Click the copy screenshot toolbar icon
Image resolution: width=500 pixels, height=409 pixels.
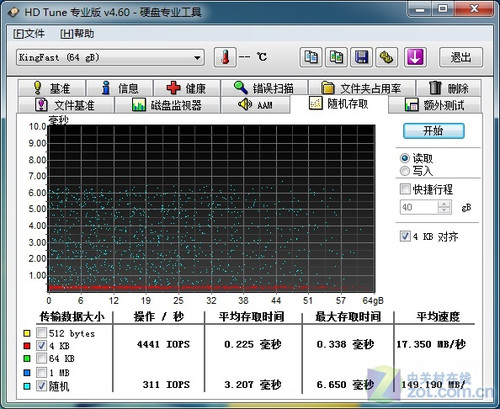click(336, 57)
